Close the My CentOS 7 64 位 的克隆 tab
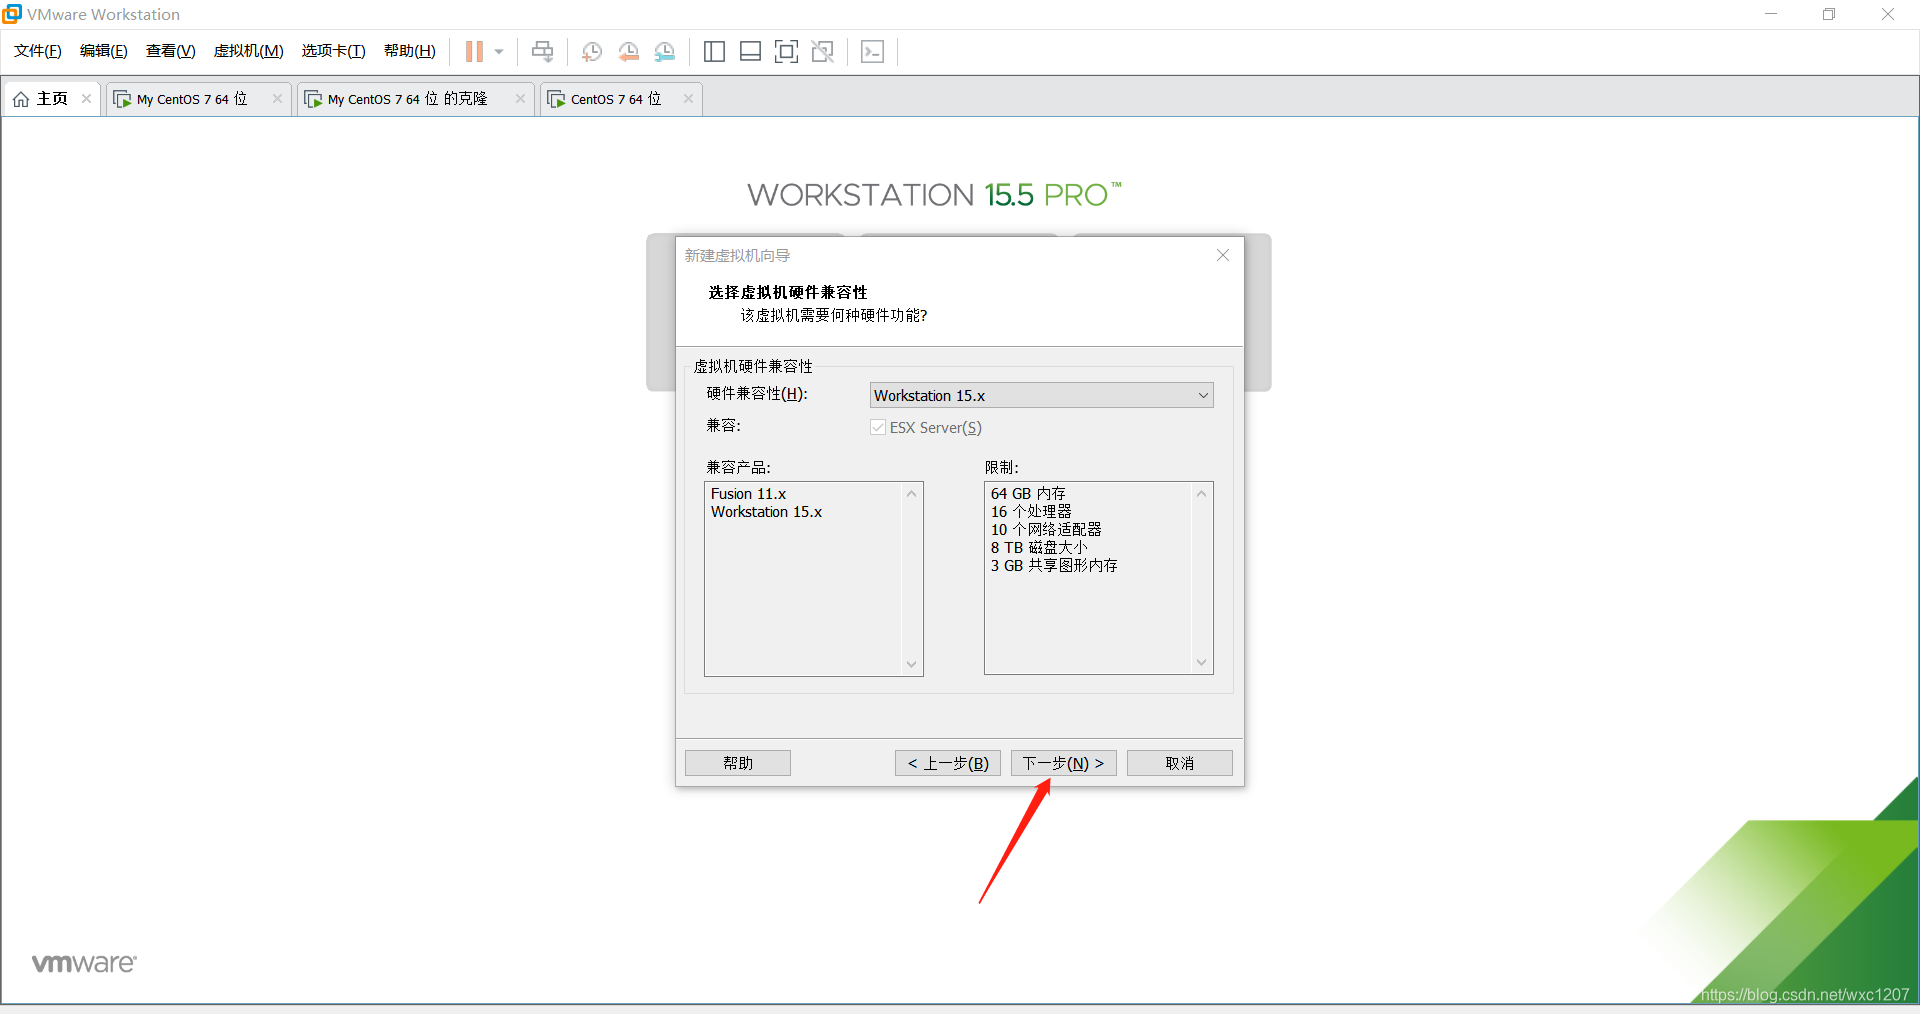 [520, 98]
